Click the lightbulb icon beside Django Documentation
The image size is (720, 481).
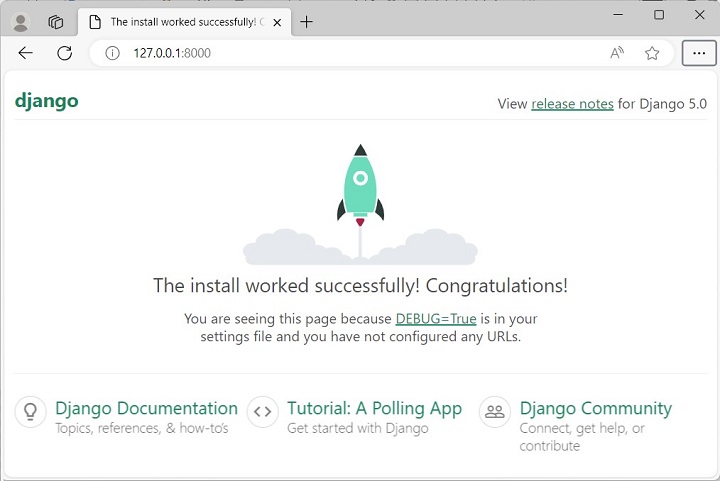click(x=31, y=411)
